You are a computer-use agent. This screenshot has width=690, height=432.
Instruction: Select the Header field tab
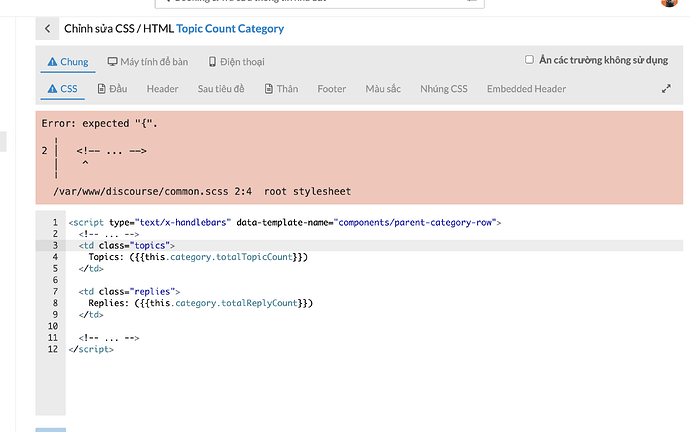(162, 89)
